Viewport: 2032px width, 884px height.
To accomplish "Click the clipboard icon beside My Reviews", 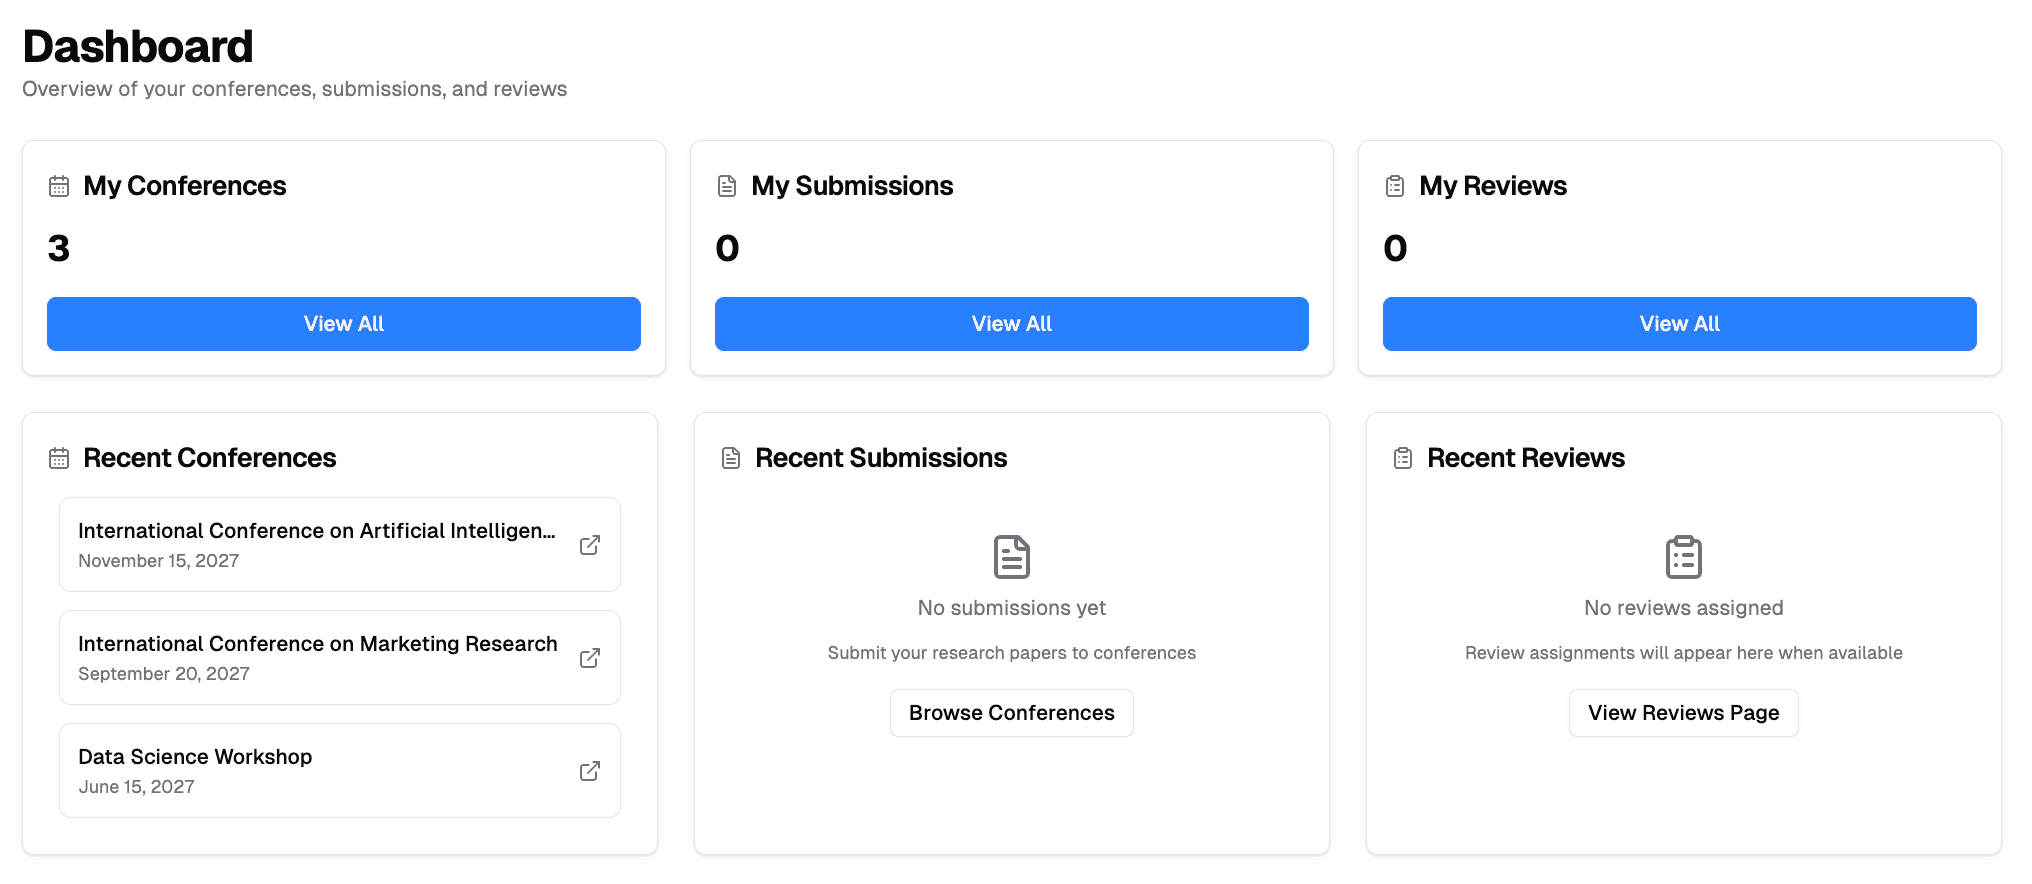I will tap(1395, 186).
